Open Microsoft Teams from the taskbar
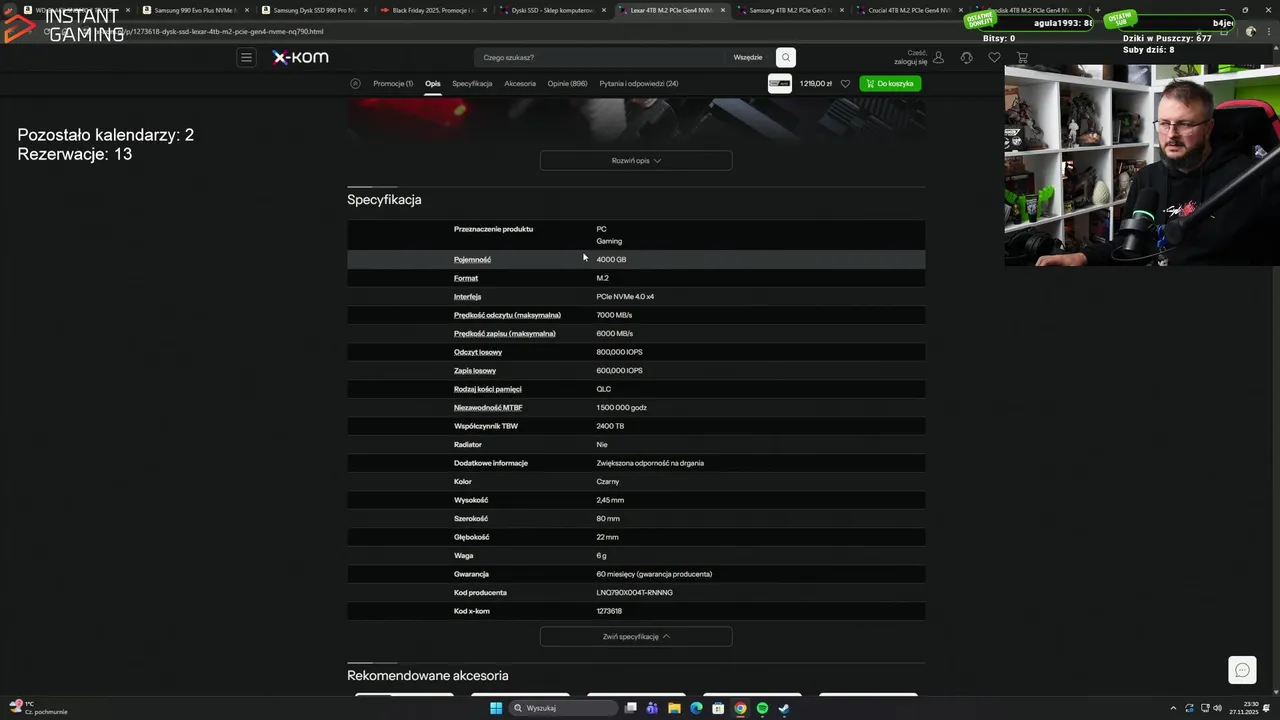1280x720 pixels. click(652, 708)
